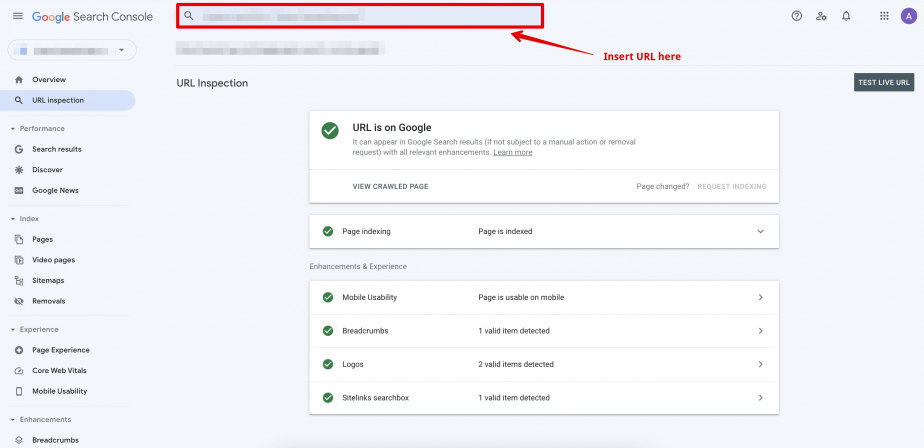Click the URL inspection magnifier icon
Image resolution: width=924 pixels, height=448 pixels.
[19, 100]
